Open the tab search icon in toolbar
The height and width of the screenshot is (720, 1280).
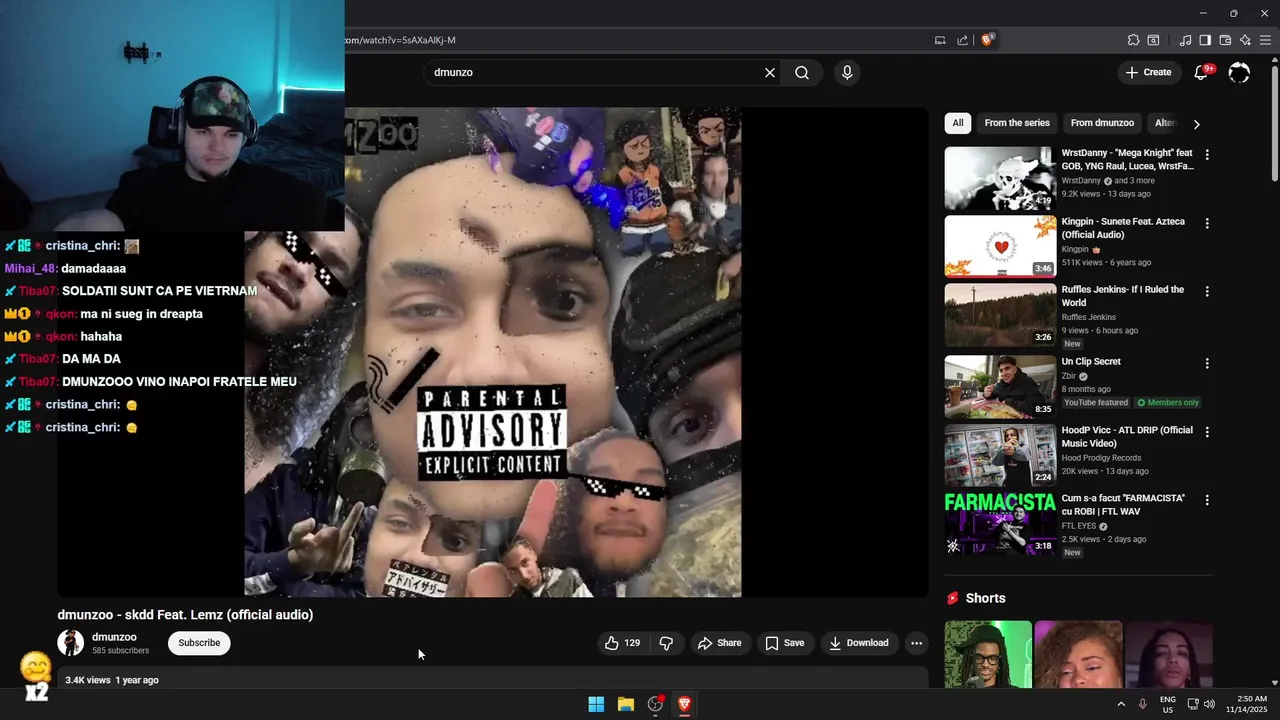point(1153,40)
